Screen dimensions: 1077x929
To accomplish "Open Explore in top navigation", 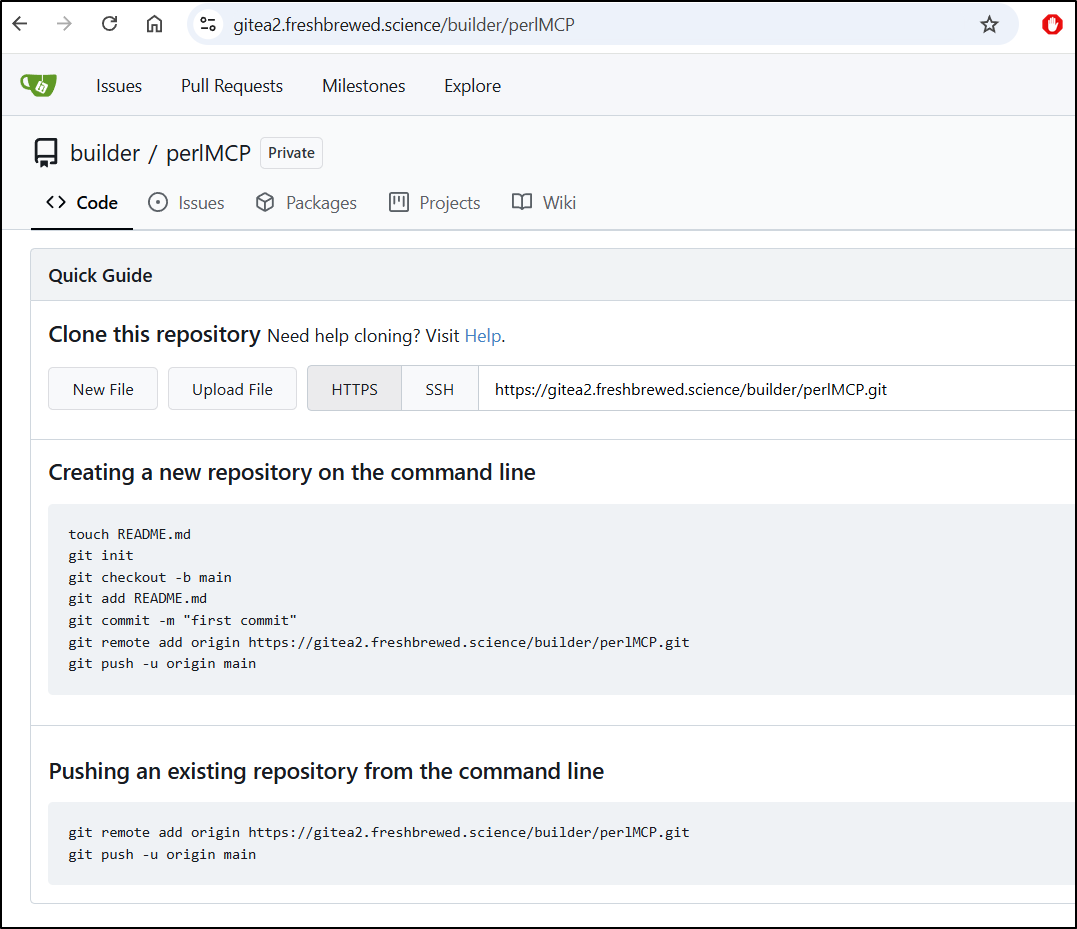I will coord(473,86).
